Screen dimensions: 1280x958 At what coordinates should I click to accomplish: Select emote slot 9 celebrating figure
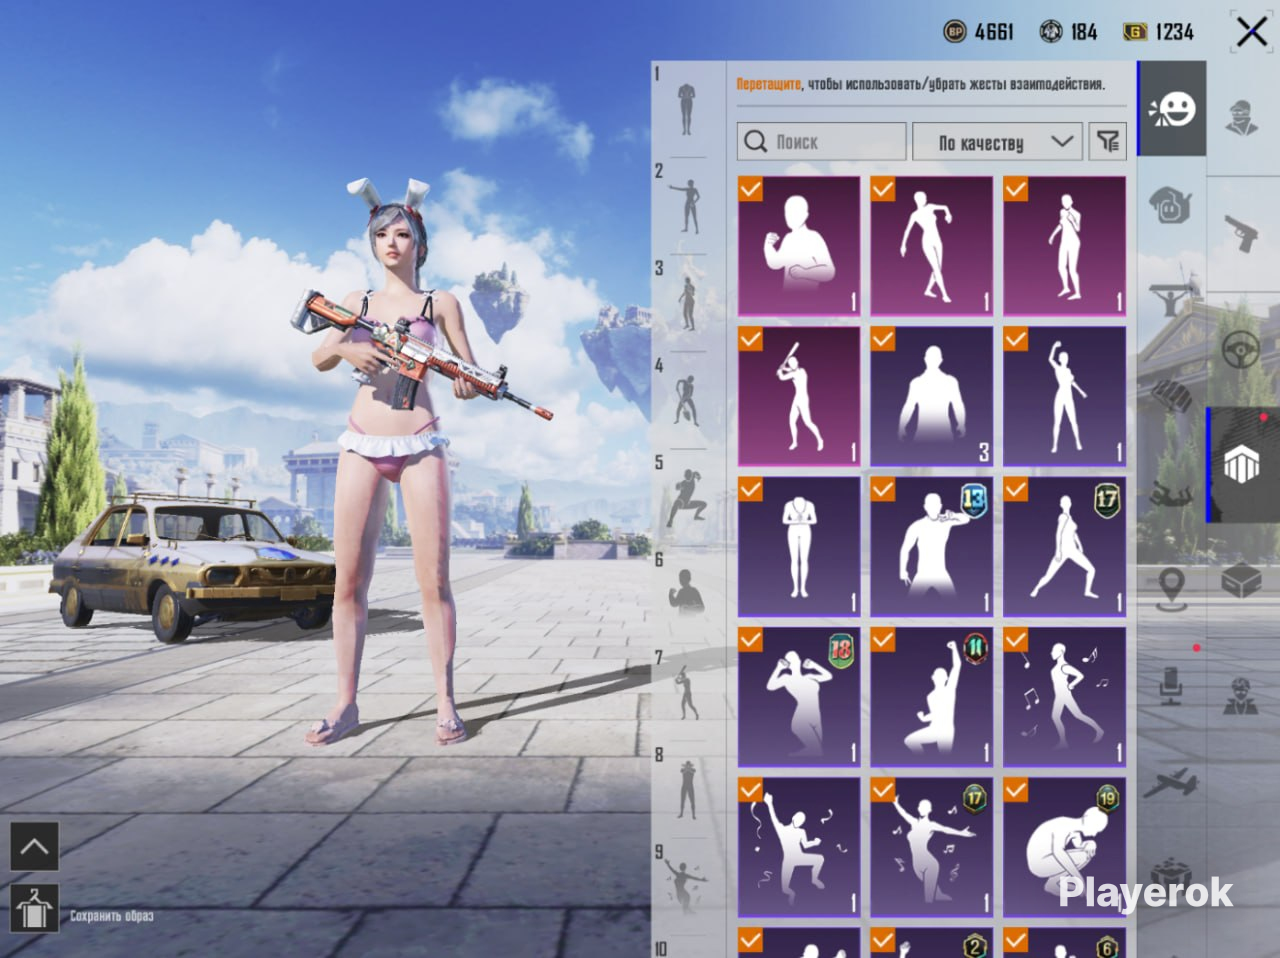[686, 886]
